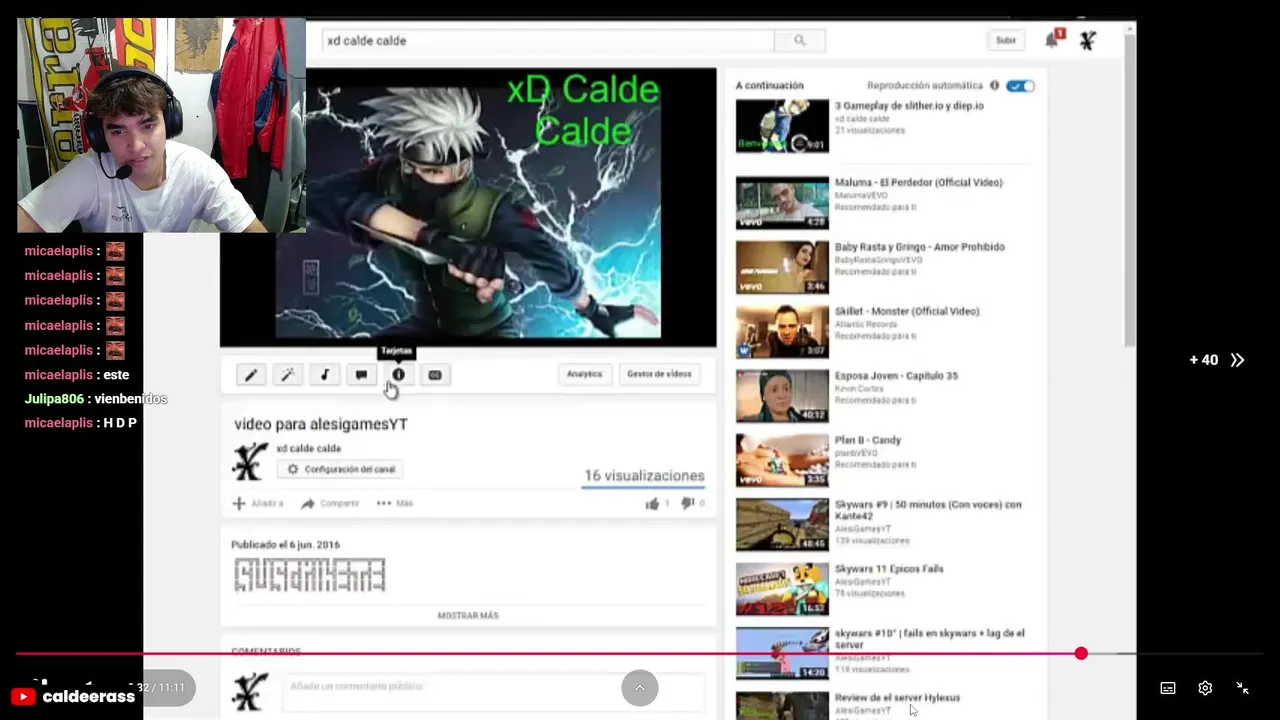
Task: Click the search magnifier button
Action: [x=799, y=41]
